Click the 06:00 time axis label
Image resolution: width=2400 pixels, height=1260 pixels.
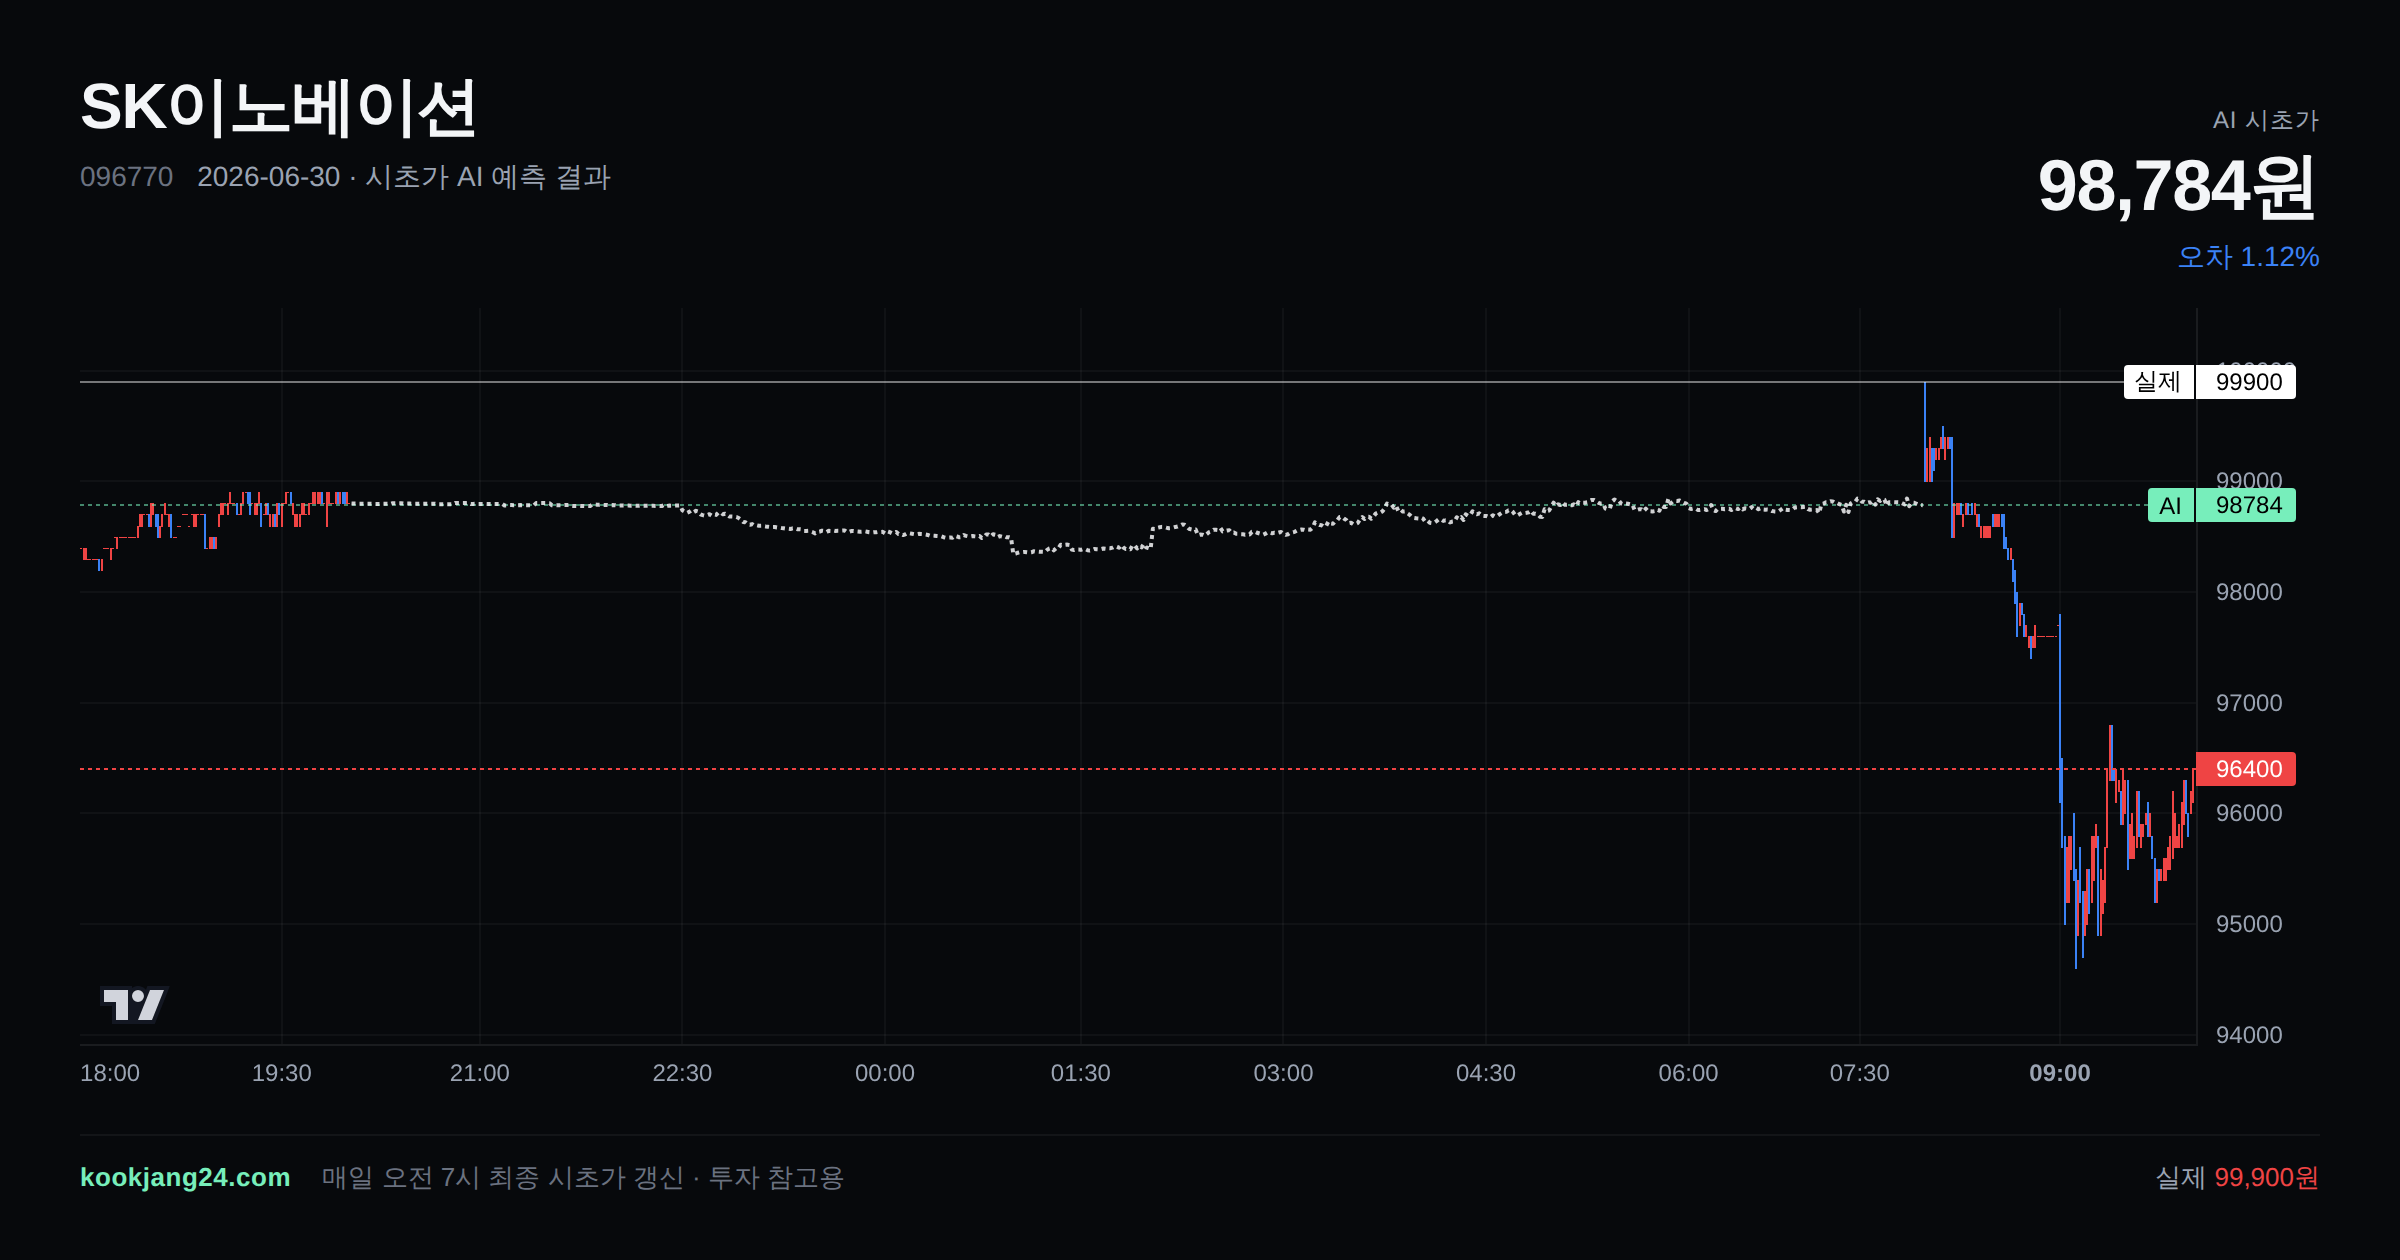click(x=1688, y=1073)
